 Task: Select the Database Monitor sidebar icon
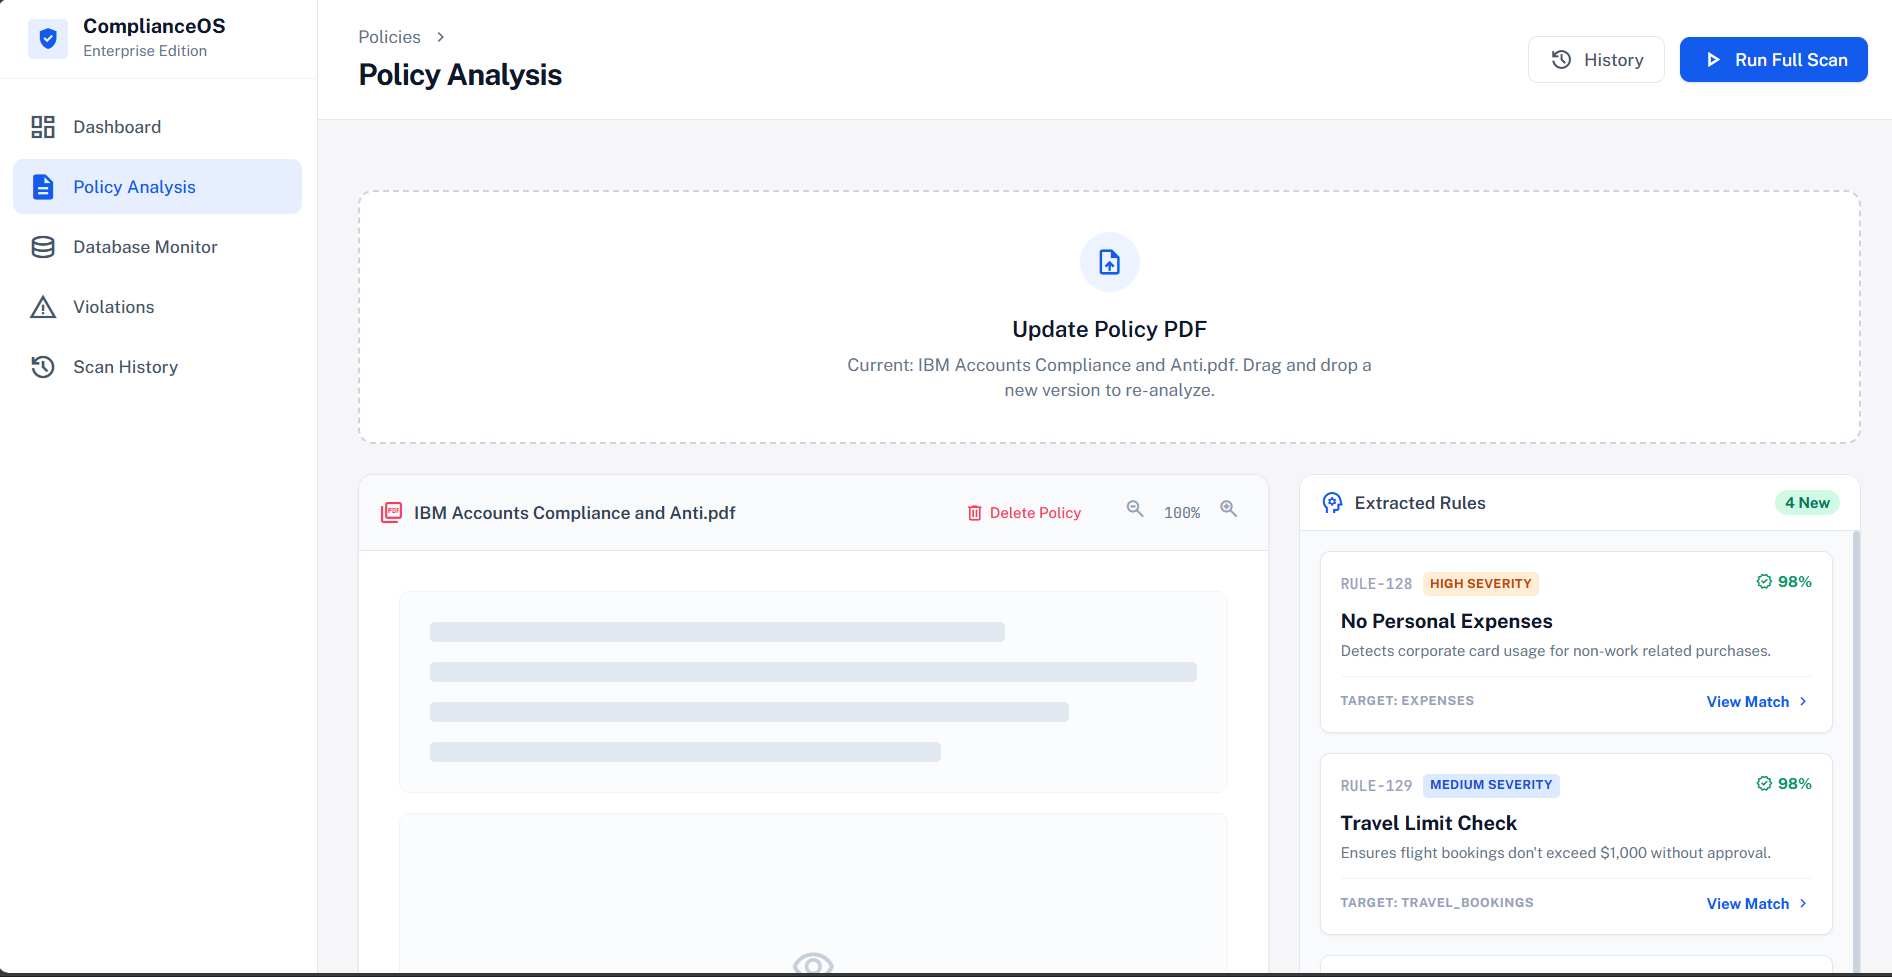tap(43, 247)
